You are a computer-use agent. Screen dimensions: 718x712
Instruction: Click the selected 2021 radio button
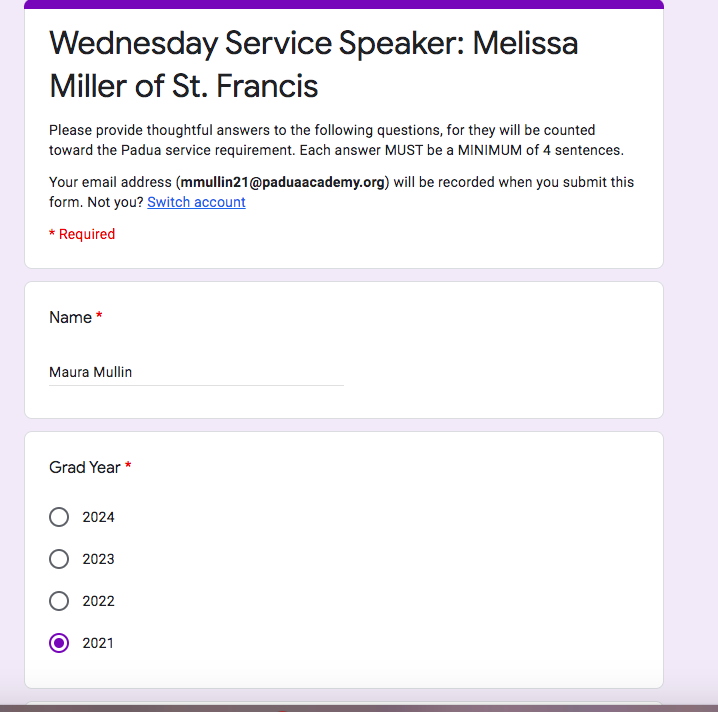[x=59, y=643]
